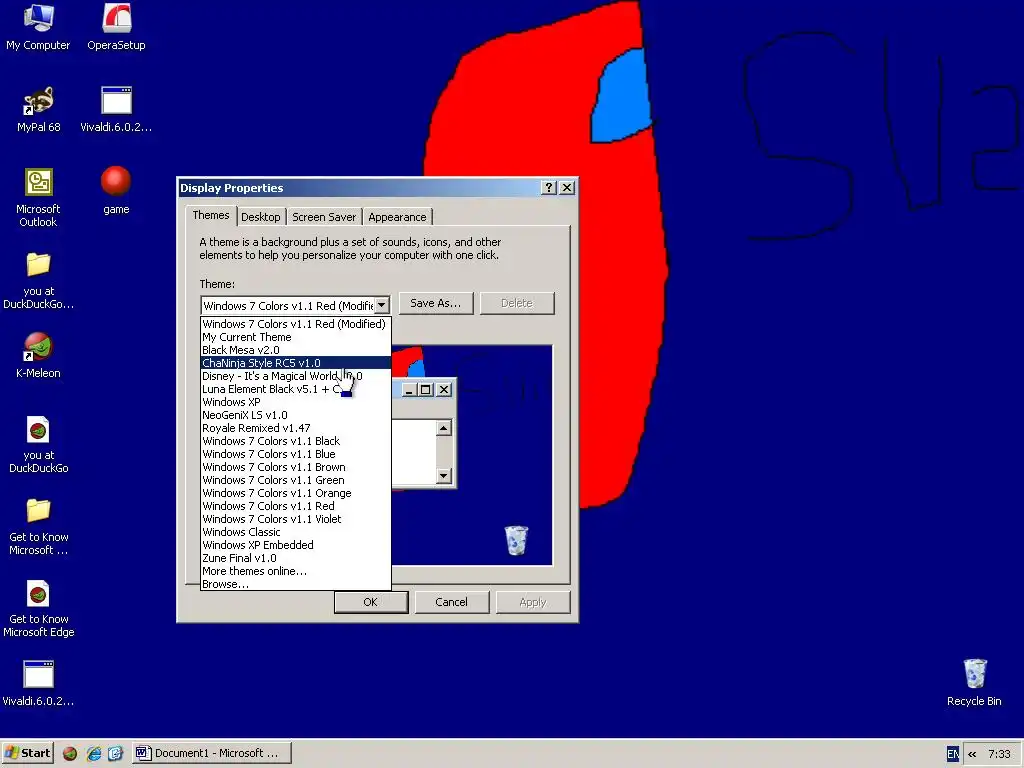Choose Black Mesa v2.0 theme
The image size is (1024, 768).
pyautogui.click(x=296, y=350)
